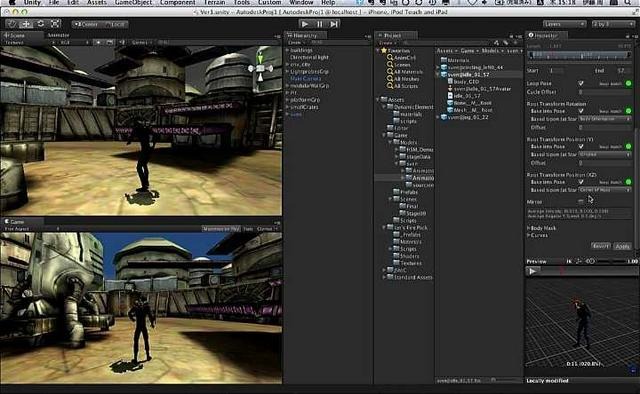Open Based Upon dropdown for Root Transform Position (XZ)
640x394 pixels.
click(605, 190)
